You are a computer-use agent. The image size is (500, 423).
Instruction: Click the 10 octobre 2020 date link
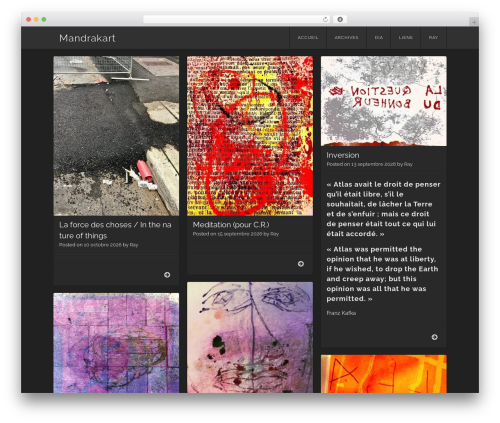pyautogui.click(x=102, y=245)
